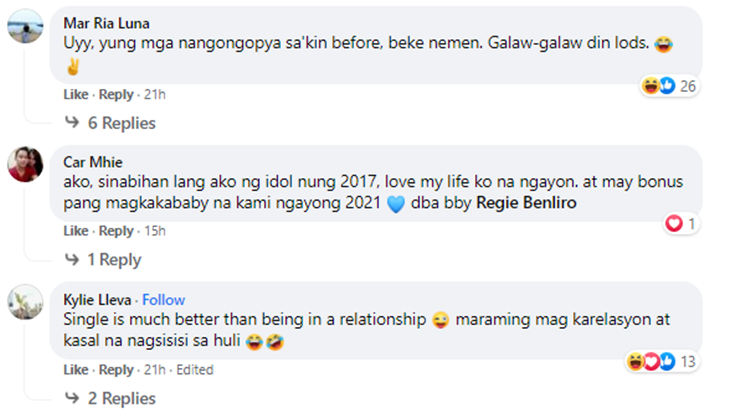
Task: Reply to Mar Ria Luna's comment
Action: 116,94
